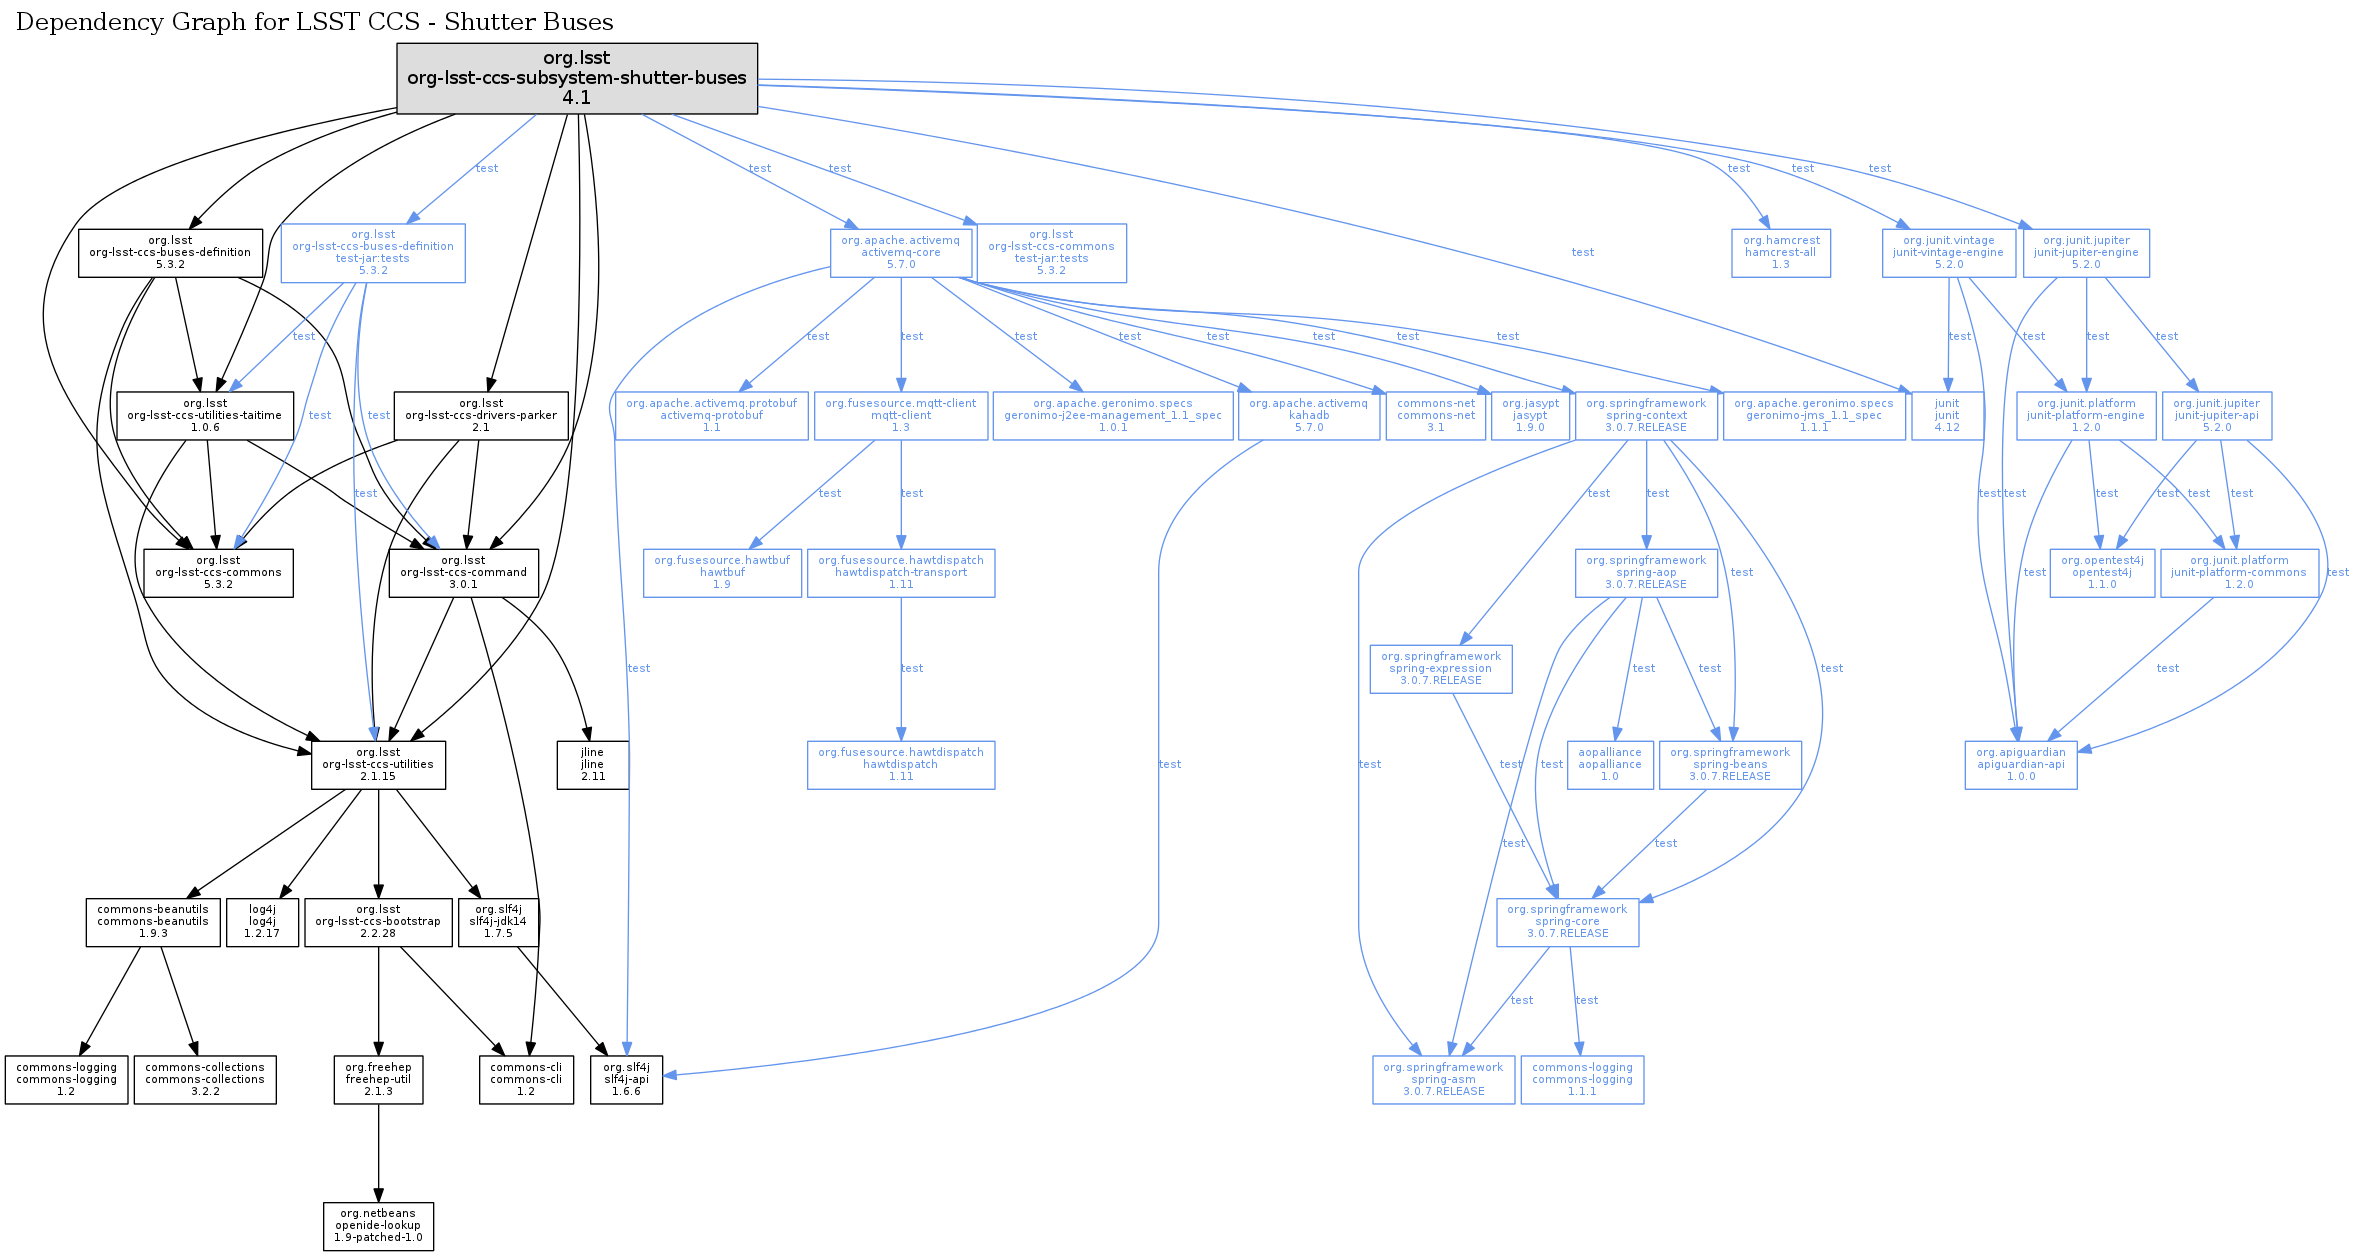2355x1256 pixels.
Task: Click the apiguardian-api 1.0.0 node
Action: tap(2020, 765)
